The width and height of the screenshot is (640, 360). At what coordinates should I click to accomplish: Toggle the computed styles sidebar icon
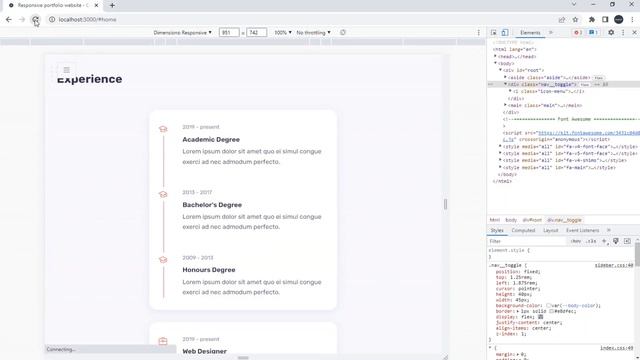pos(627,241)
